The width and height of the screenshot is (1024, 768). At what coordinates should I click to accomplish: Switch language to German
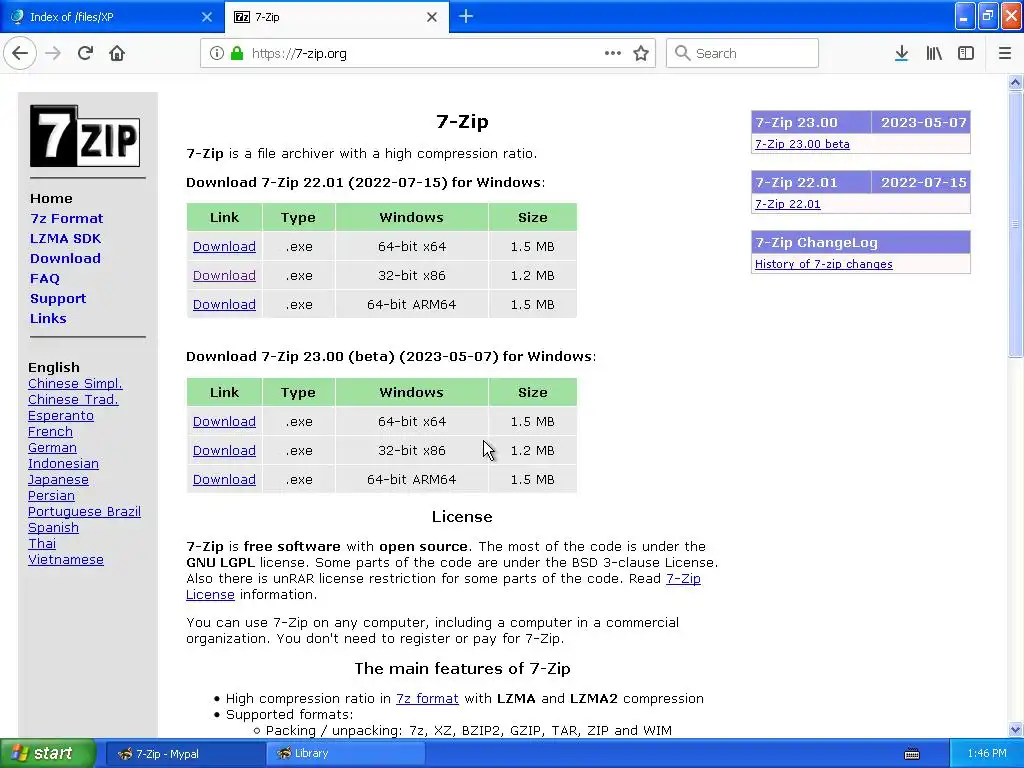point(52,447)
